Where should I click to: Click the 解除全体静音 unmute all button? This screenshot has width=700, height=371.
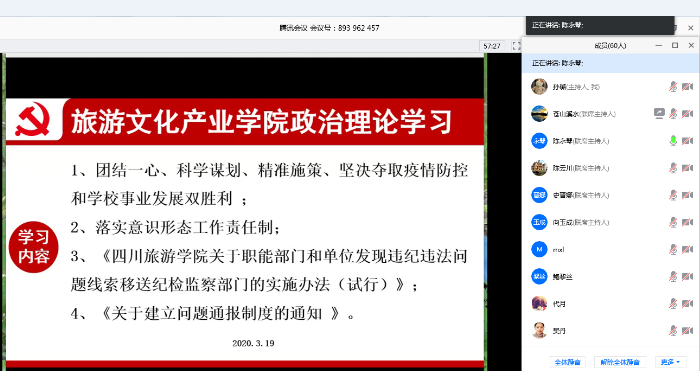pos(620,362)
